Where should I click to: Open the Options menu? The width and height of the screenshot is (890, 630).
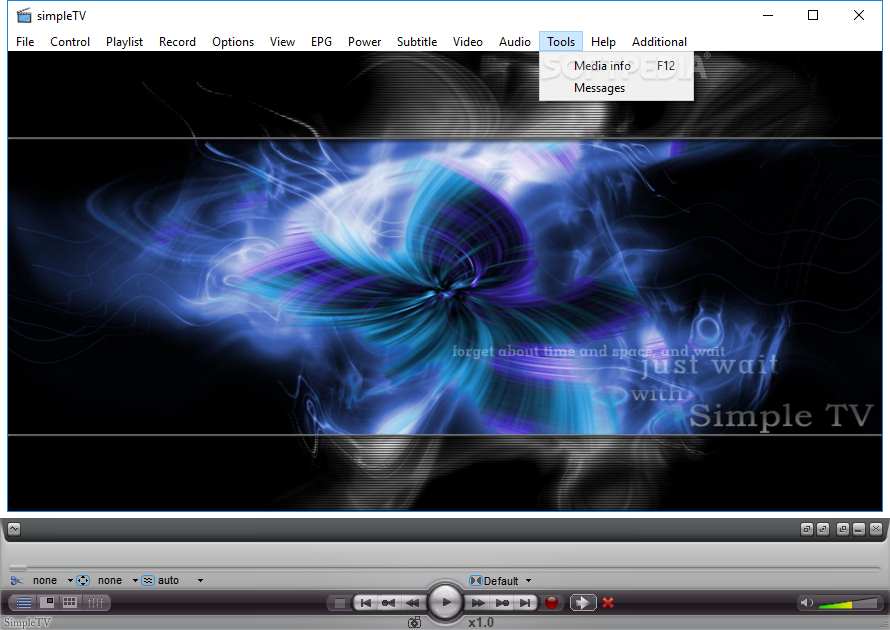pyautogui.click(x=233, y=41)
